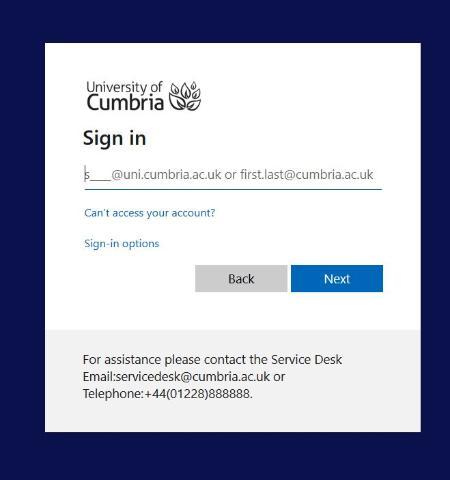The width and height of the screenshot is (450, 480).
Task: Click the 'Service Desk' words in the footer
Action: [306, 360]
